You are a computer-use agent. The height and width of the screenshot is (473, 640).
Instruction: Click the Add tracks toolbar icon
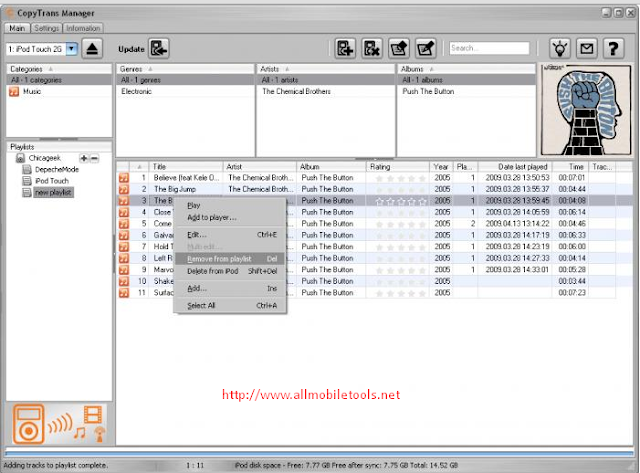[345, 49]
